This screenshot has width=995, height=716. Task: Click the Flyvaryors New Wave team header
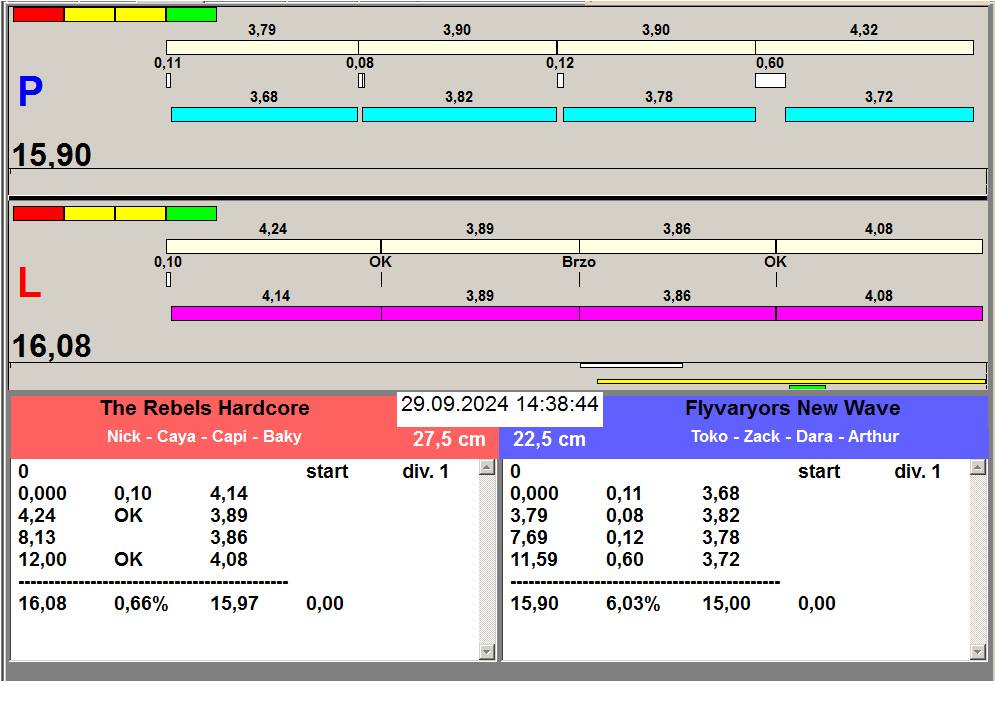(792, 409)
